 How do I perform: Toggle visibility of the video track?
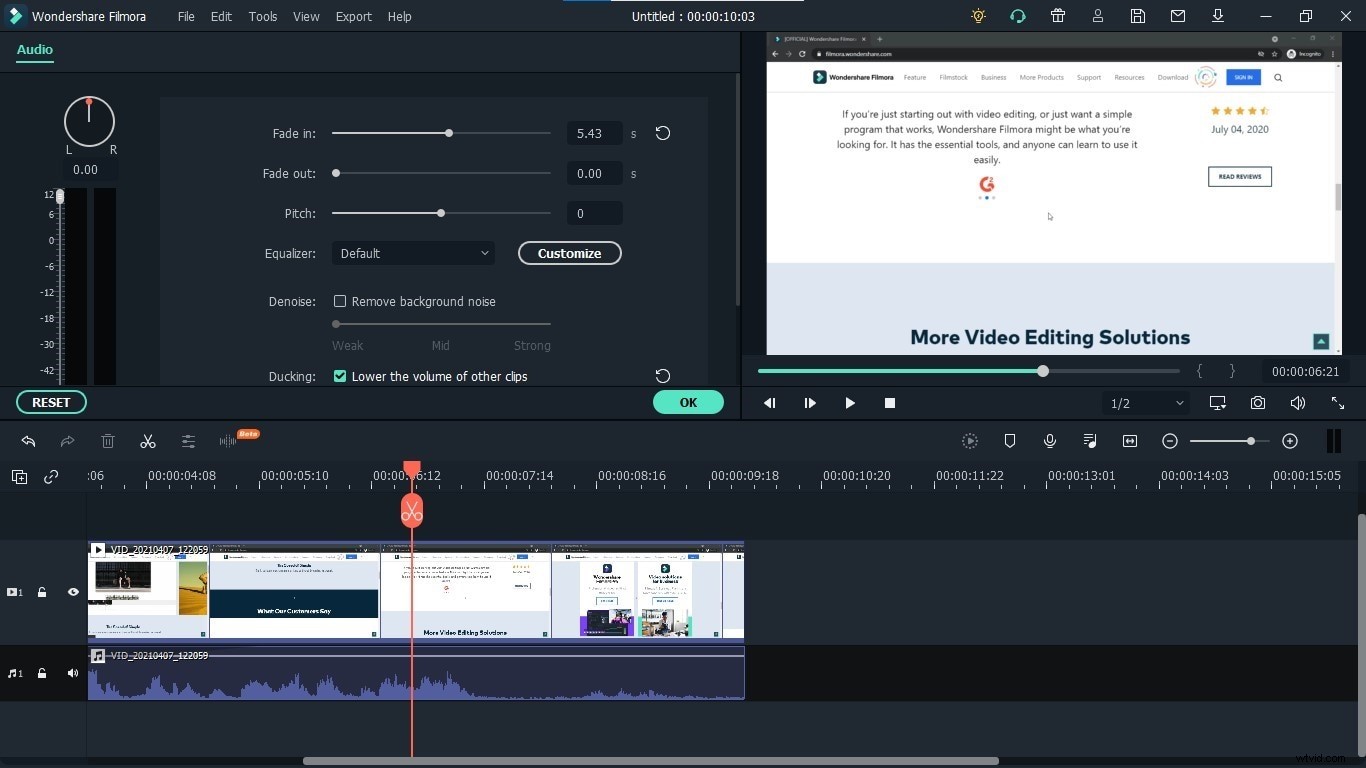(73, 592)
